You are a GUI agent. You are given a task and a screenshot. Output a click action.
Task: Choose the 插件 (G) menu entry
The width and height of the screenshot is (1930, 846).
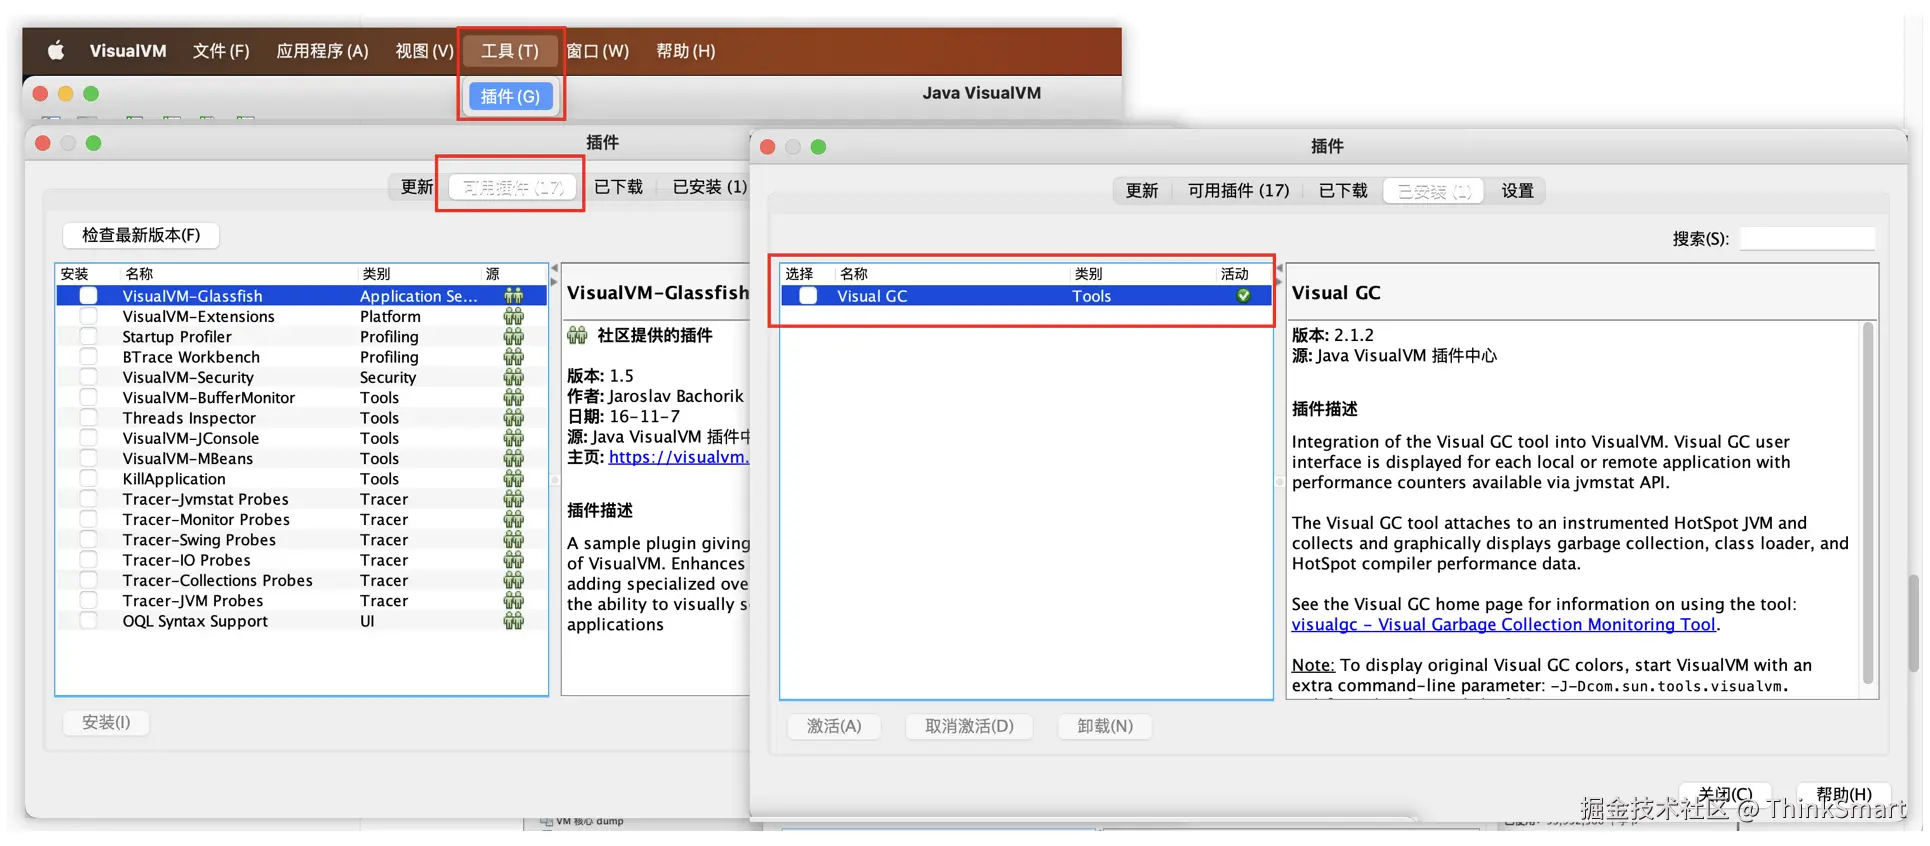pos(510,96)
